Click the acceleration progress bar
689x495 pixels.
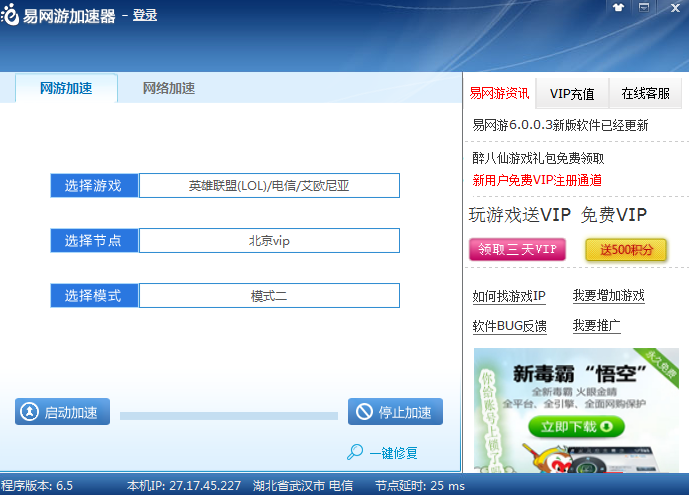coord(228,415)
